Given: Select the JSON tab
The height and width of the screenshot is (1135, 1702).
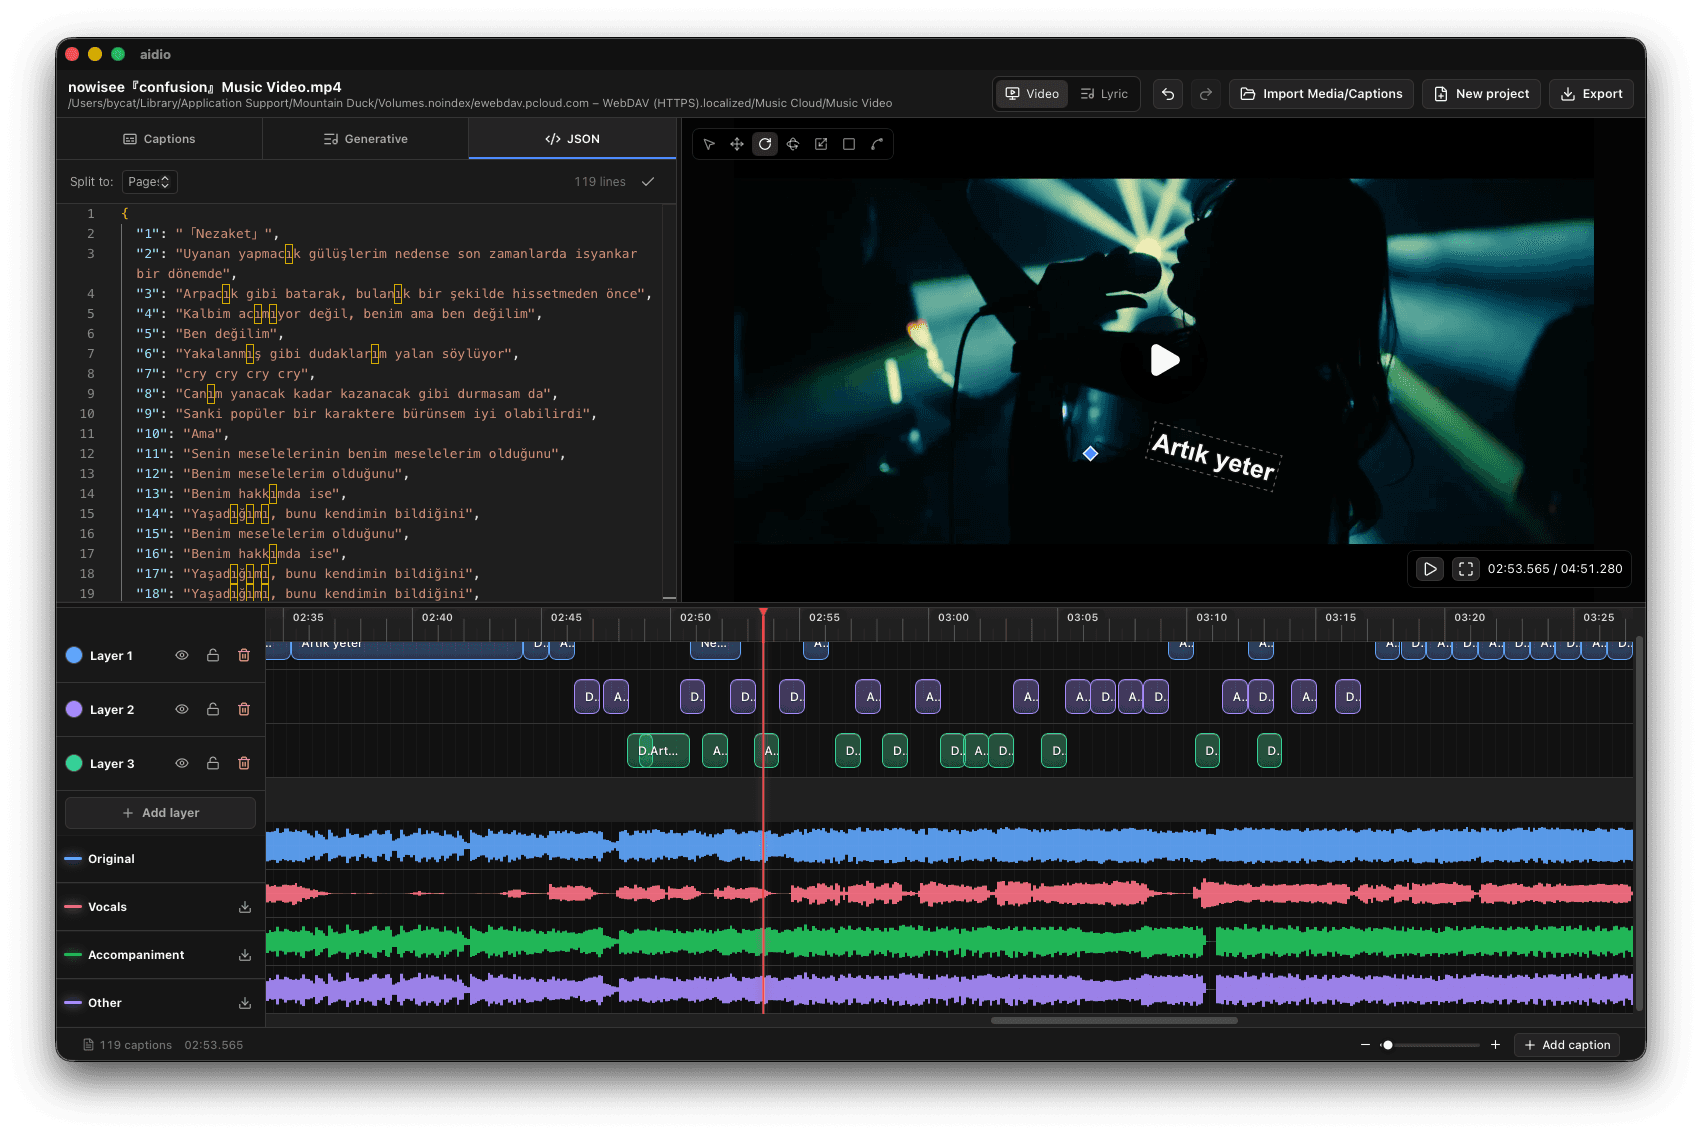Looking at the screenshot, I should tap(572, 139).
